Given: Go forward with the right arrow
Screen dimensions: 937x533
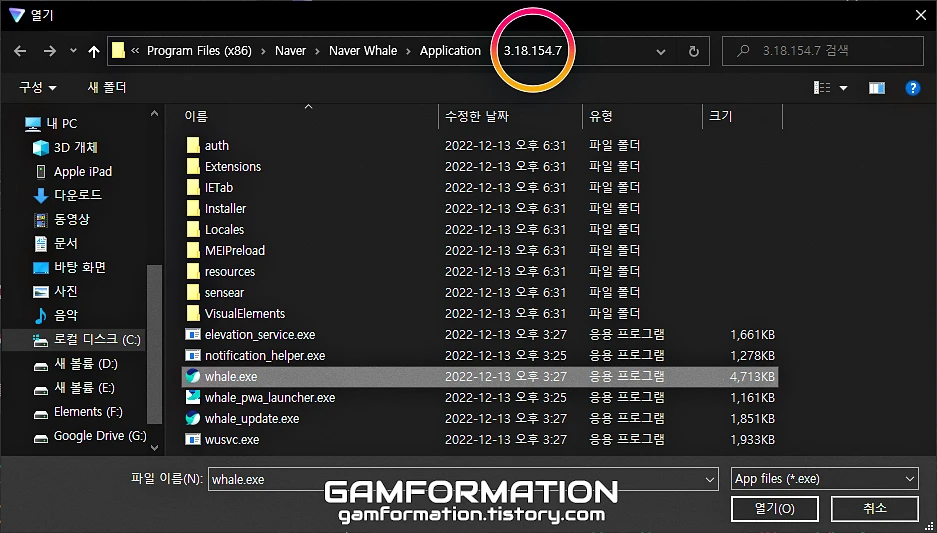Looking at the screenshot, I should coord(49,51).
